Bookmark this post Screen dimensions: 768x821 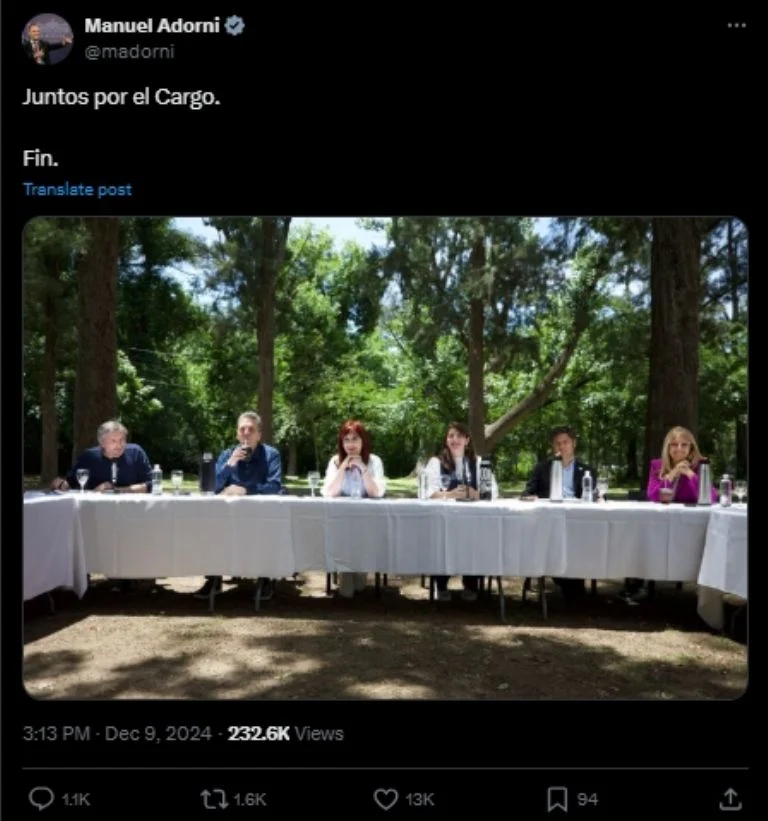point(557,798)
